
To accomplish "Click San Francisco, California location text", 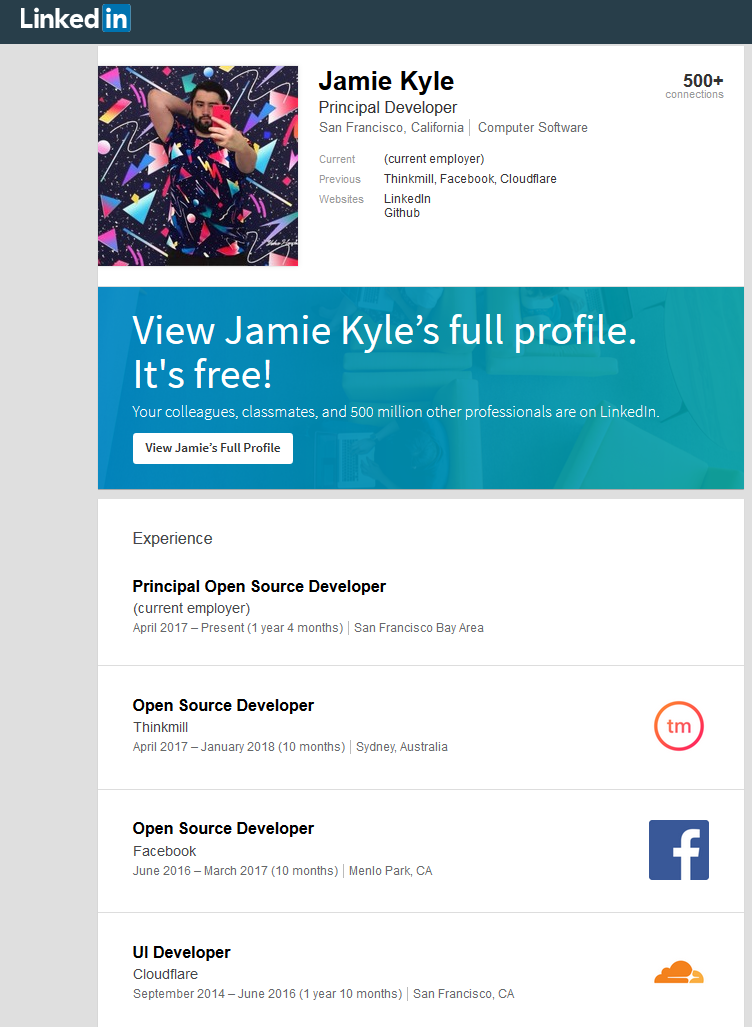I will point(391,128).
